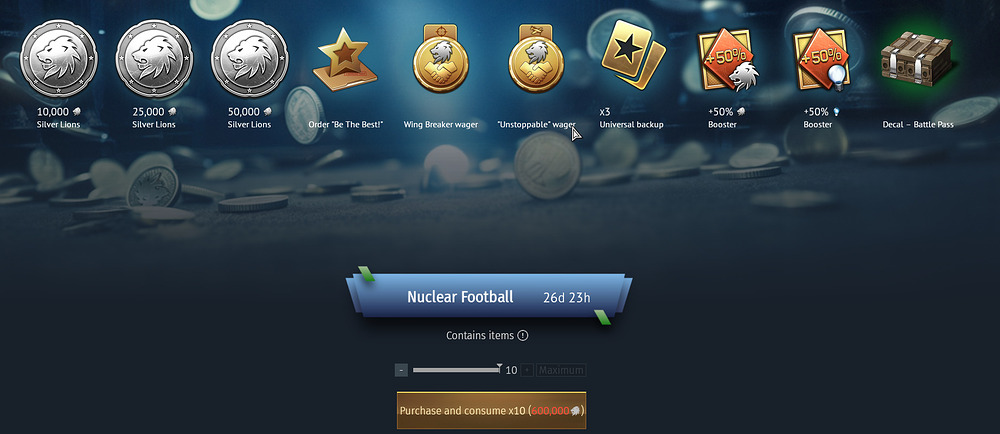The height and width of the screenshot is (434, 1000).
Task: Click the +50% research booster lightbulb icon
Action: pyautogui.click(x=823, y=59)
